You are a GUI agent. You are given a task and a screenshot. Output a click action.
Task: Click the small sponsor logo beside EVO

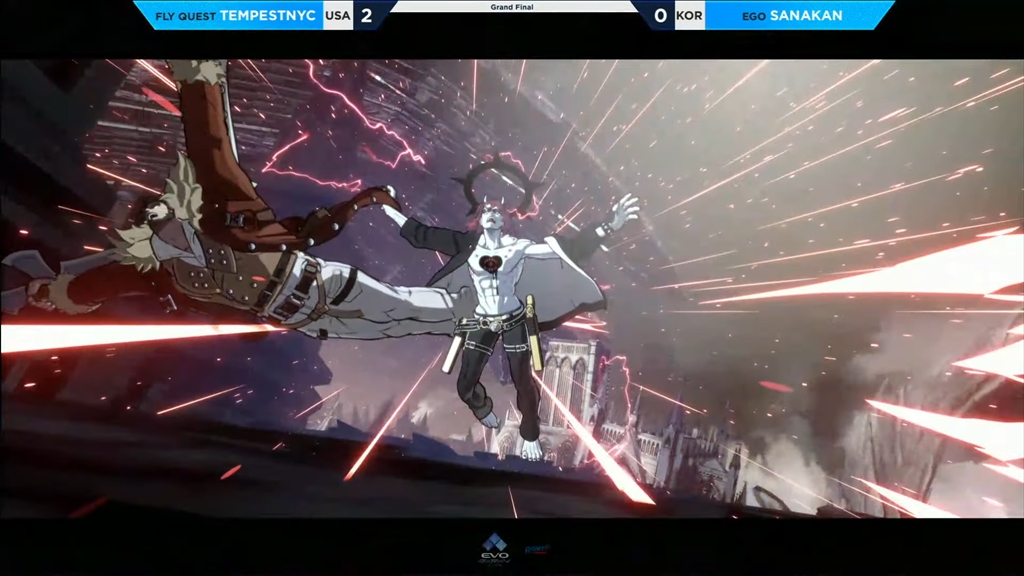point(537,549)
